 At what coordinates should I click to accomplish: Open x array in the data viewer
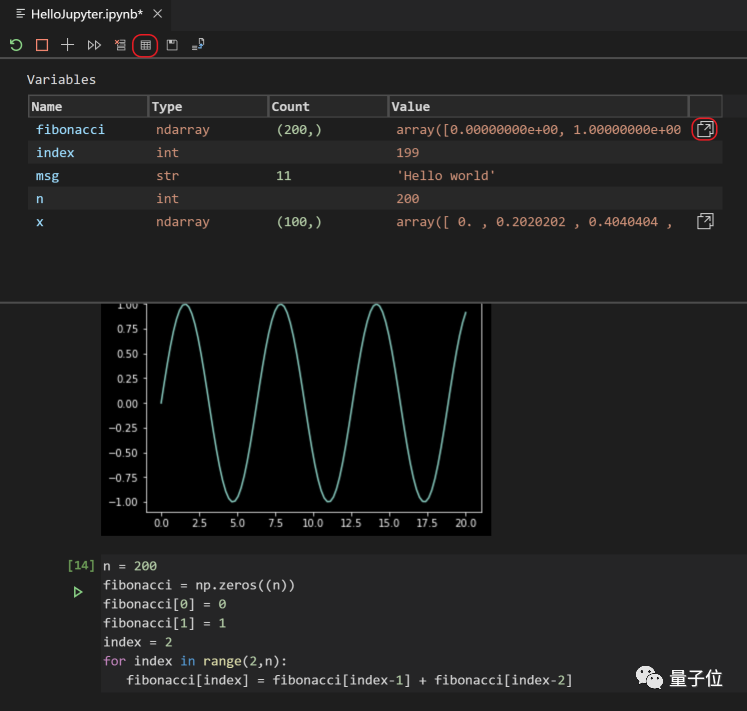point(704,222)
